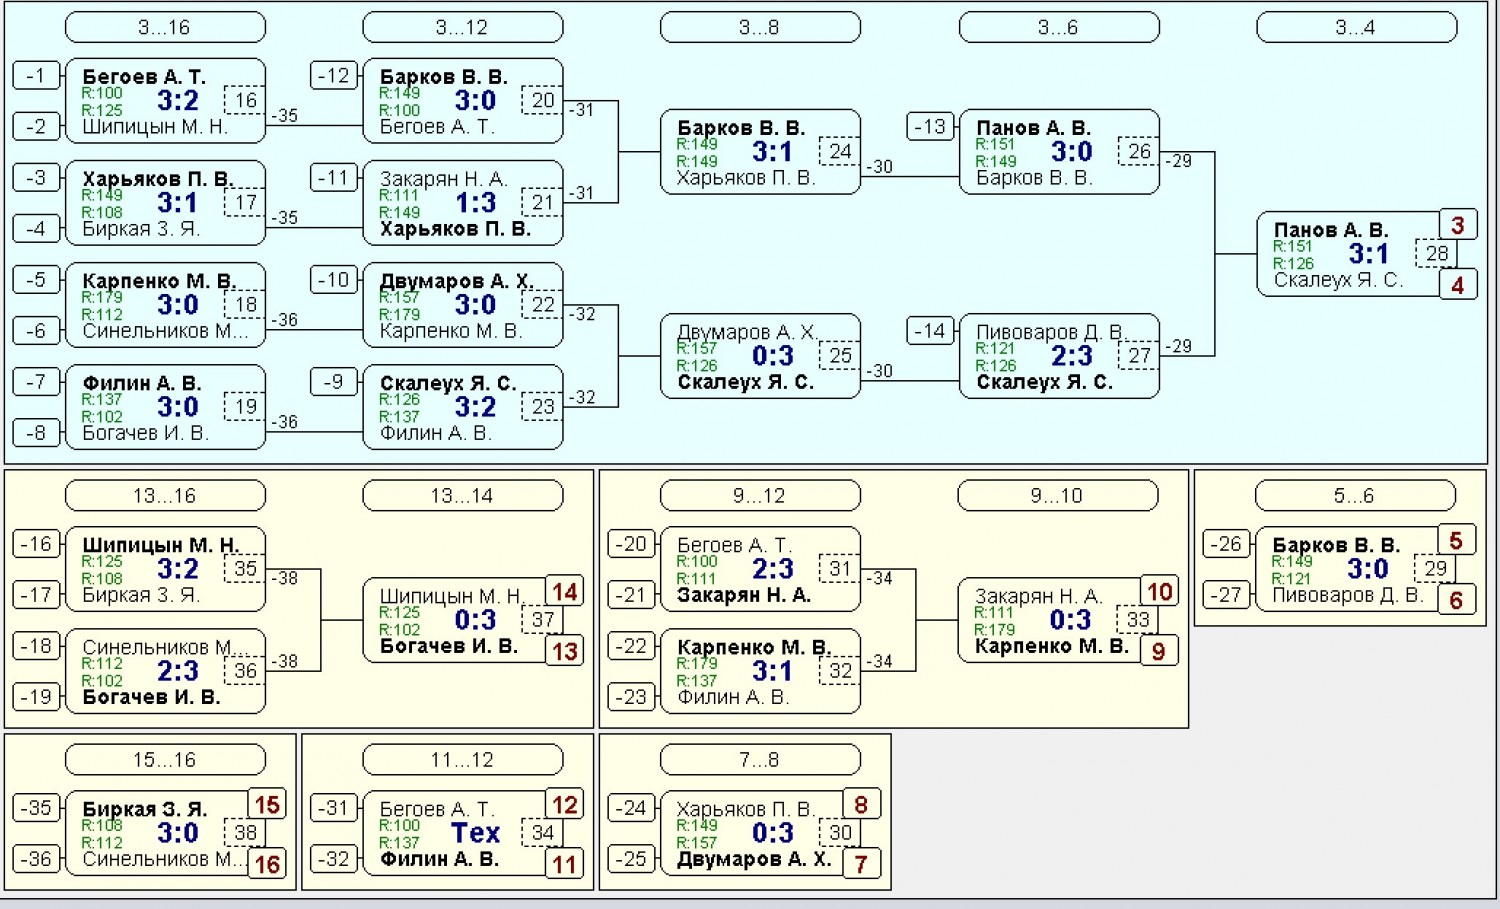Select match 23 Скалеух vs Филин
The width and height of the screenshot is (1500, 909).
pos(463,407)
